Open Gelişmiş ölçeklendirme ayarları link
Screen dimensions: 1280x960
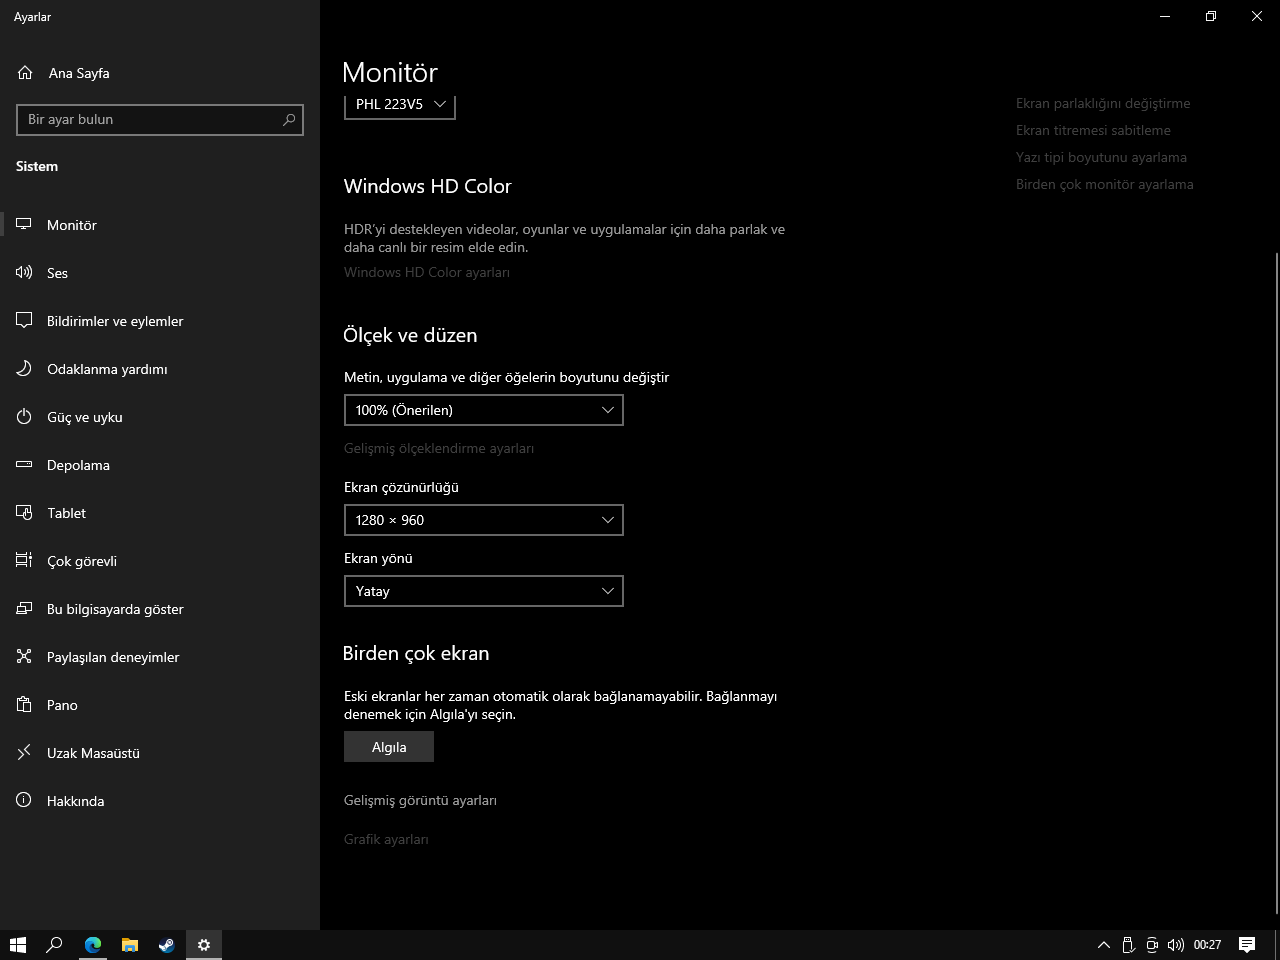pyautogui.click(x=439, y=448)
